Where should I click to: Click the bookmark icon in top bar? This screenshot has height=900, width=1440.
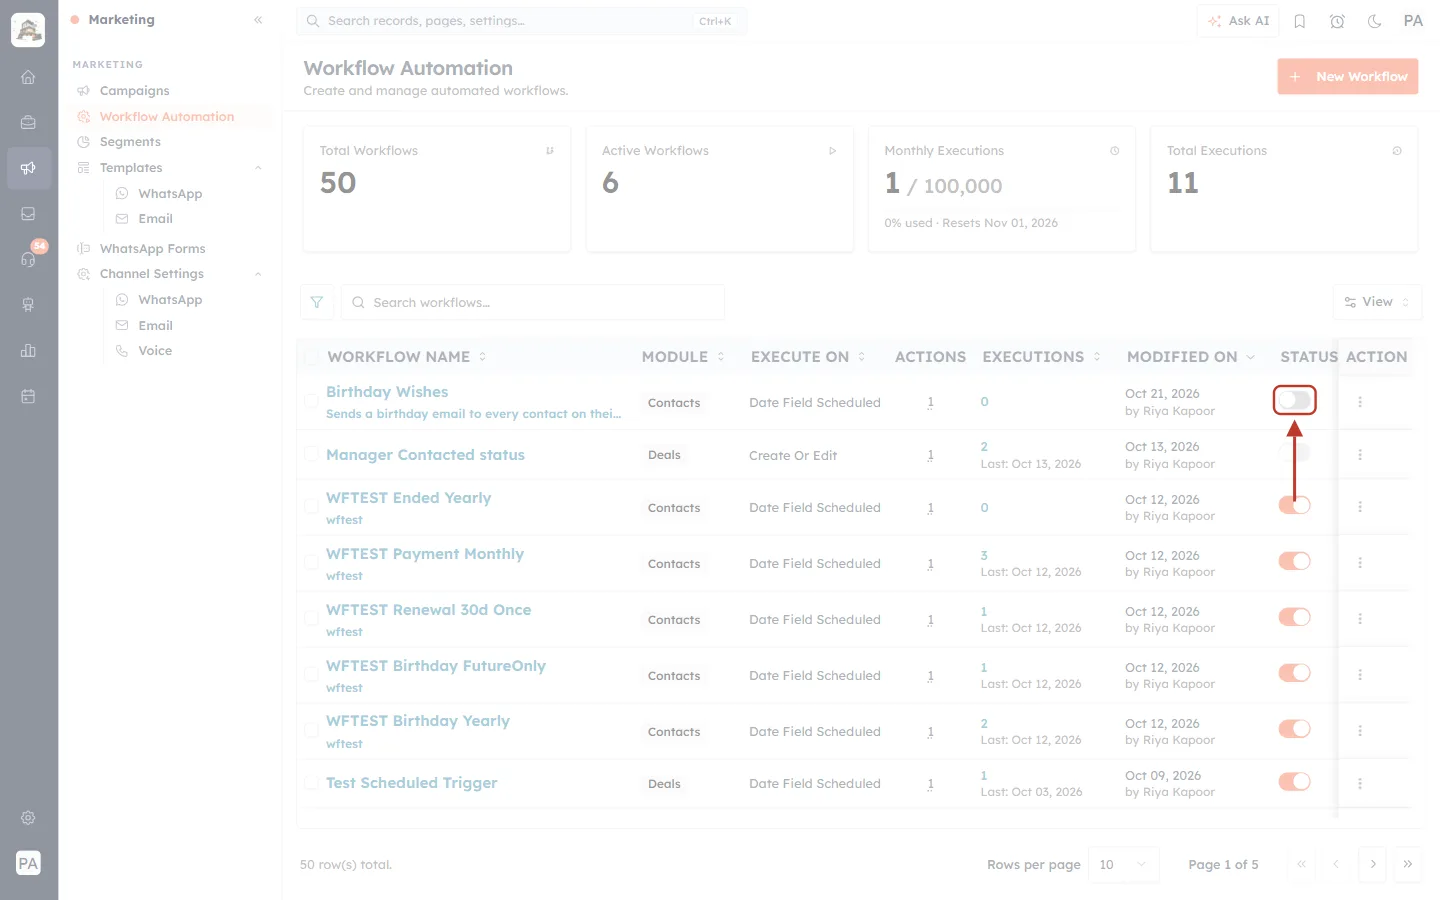[1300, 21]
